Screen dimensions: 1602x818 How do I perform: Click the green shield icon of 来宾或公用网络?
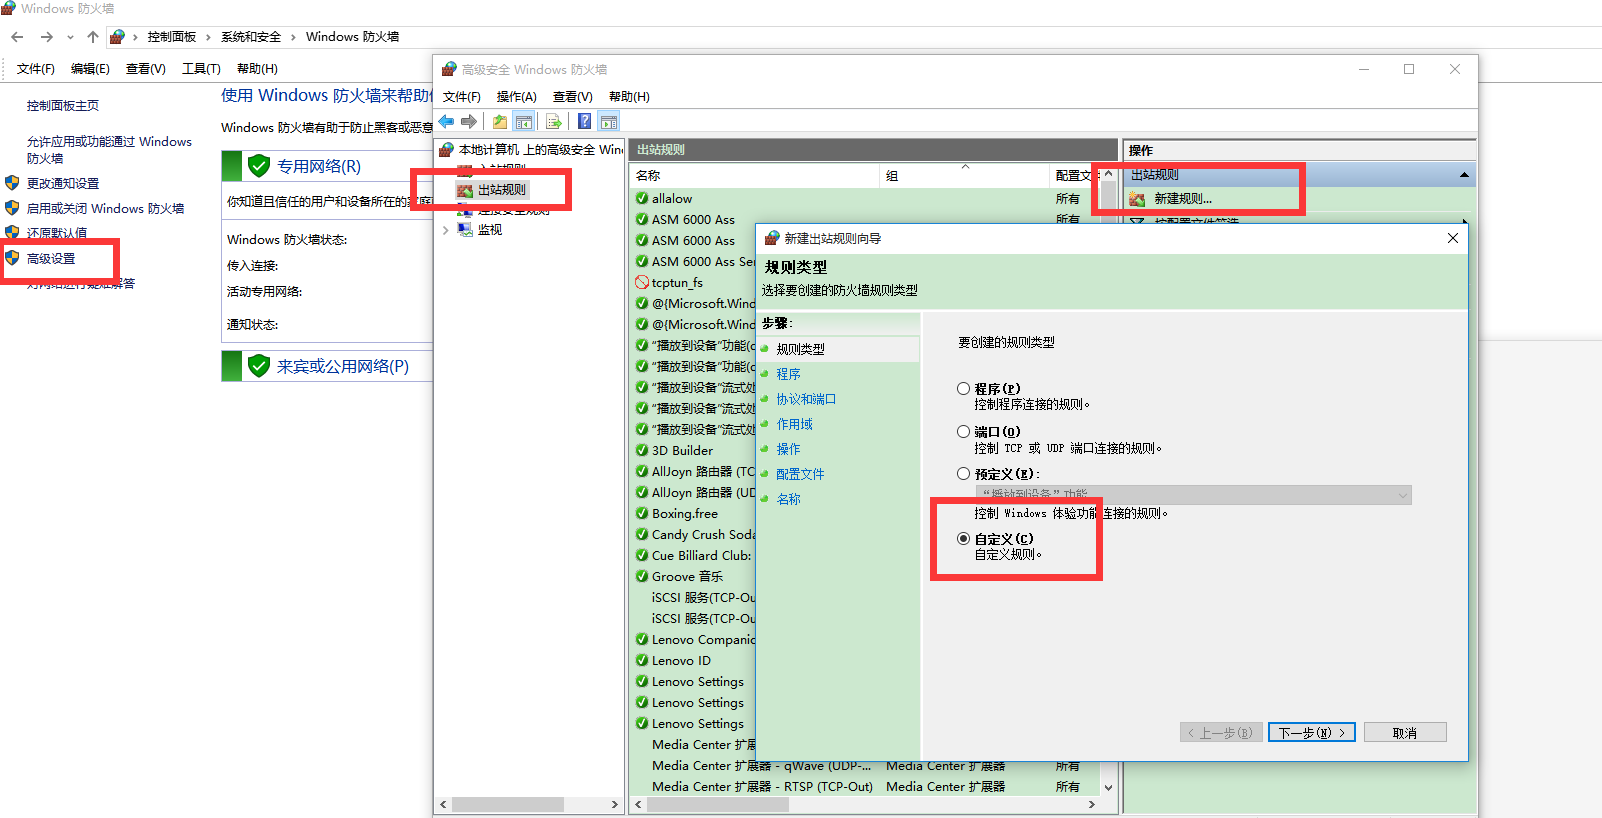coord(259,366)
